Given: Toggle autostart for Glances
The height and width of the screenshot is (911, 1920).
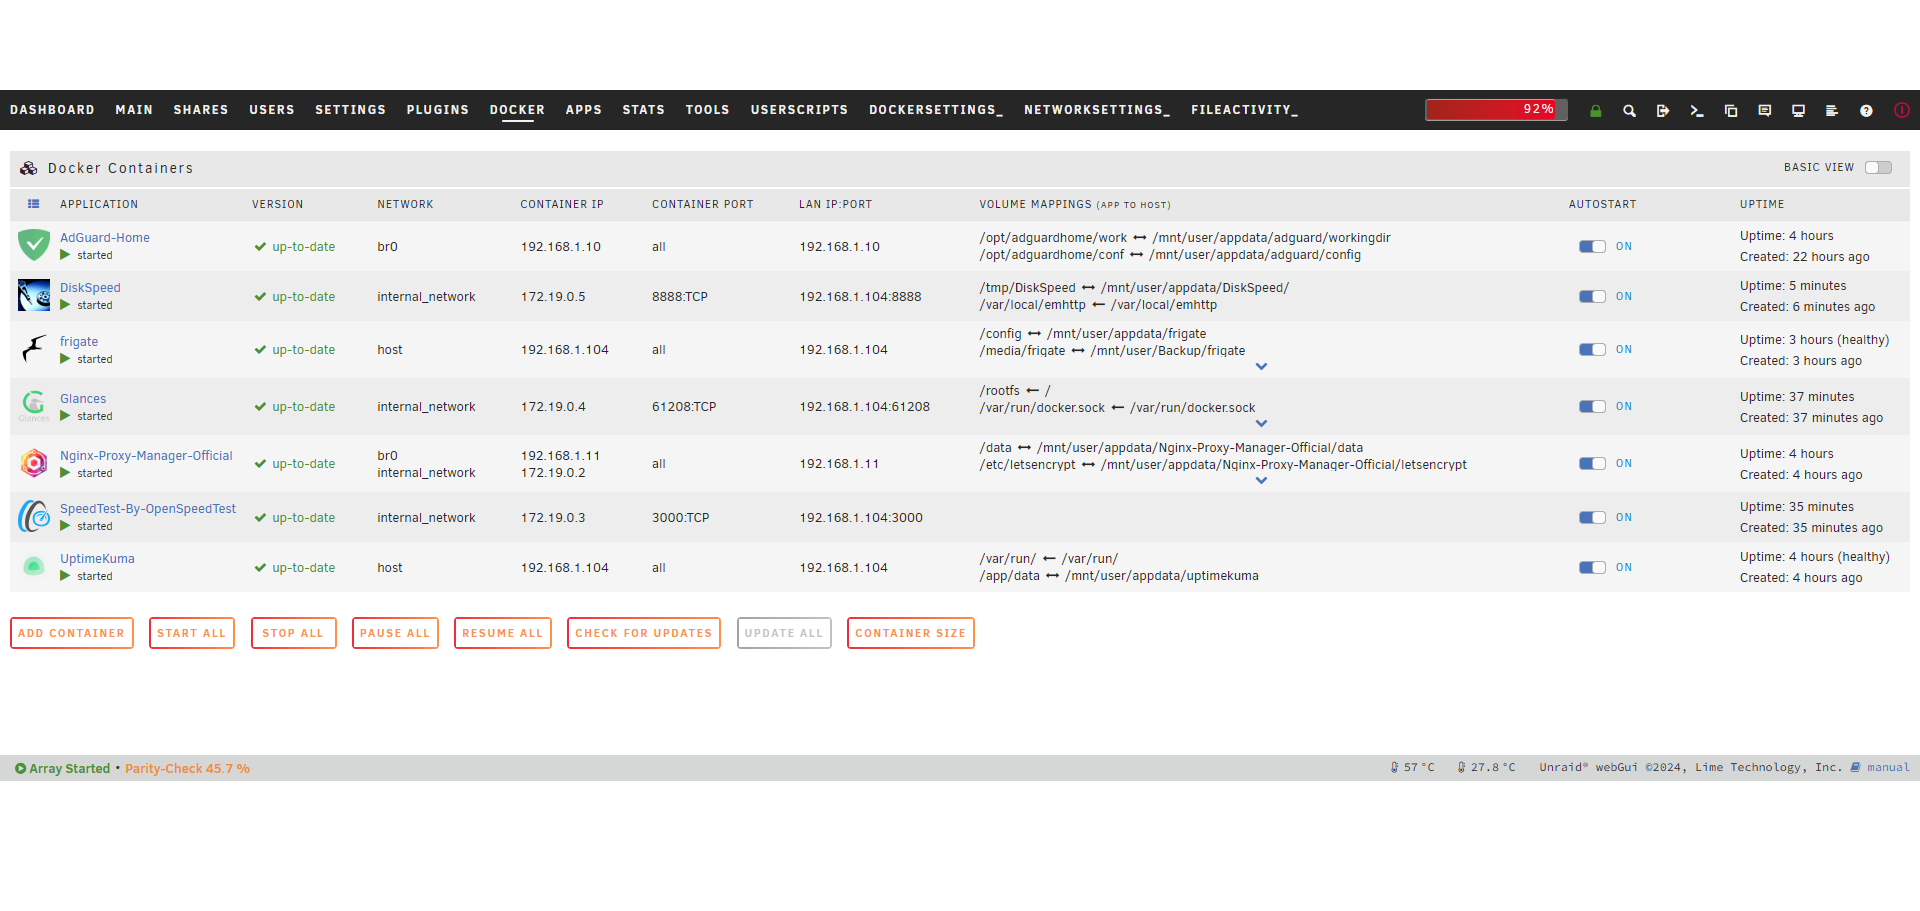Looking at the screenshot, I should pos(1592,407).
